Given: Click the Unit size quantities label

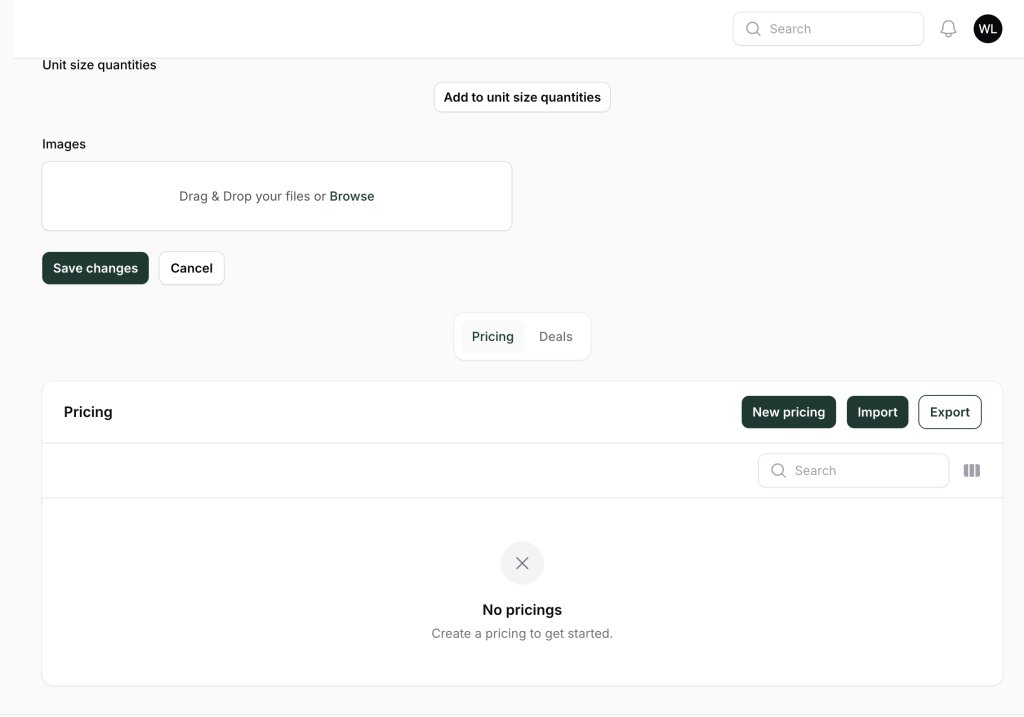Looking at the screenshot, I should [x=99, y=65].
